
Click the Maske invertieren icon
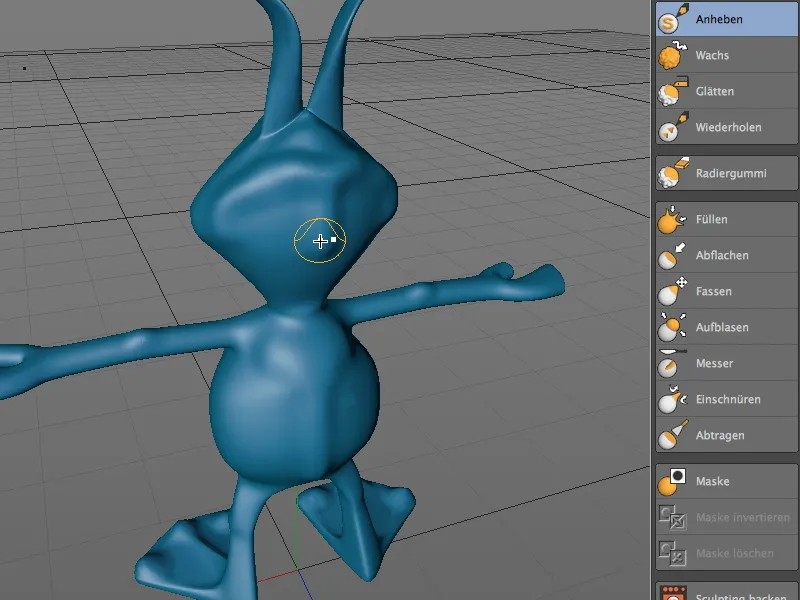pyautogui.click(x=672, y=517)
